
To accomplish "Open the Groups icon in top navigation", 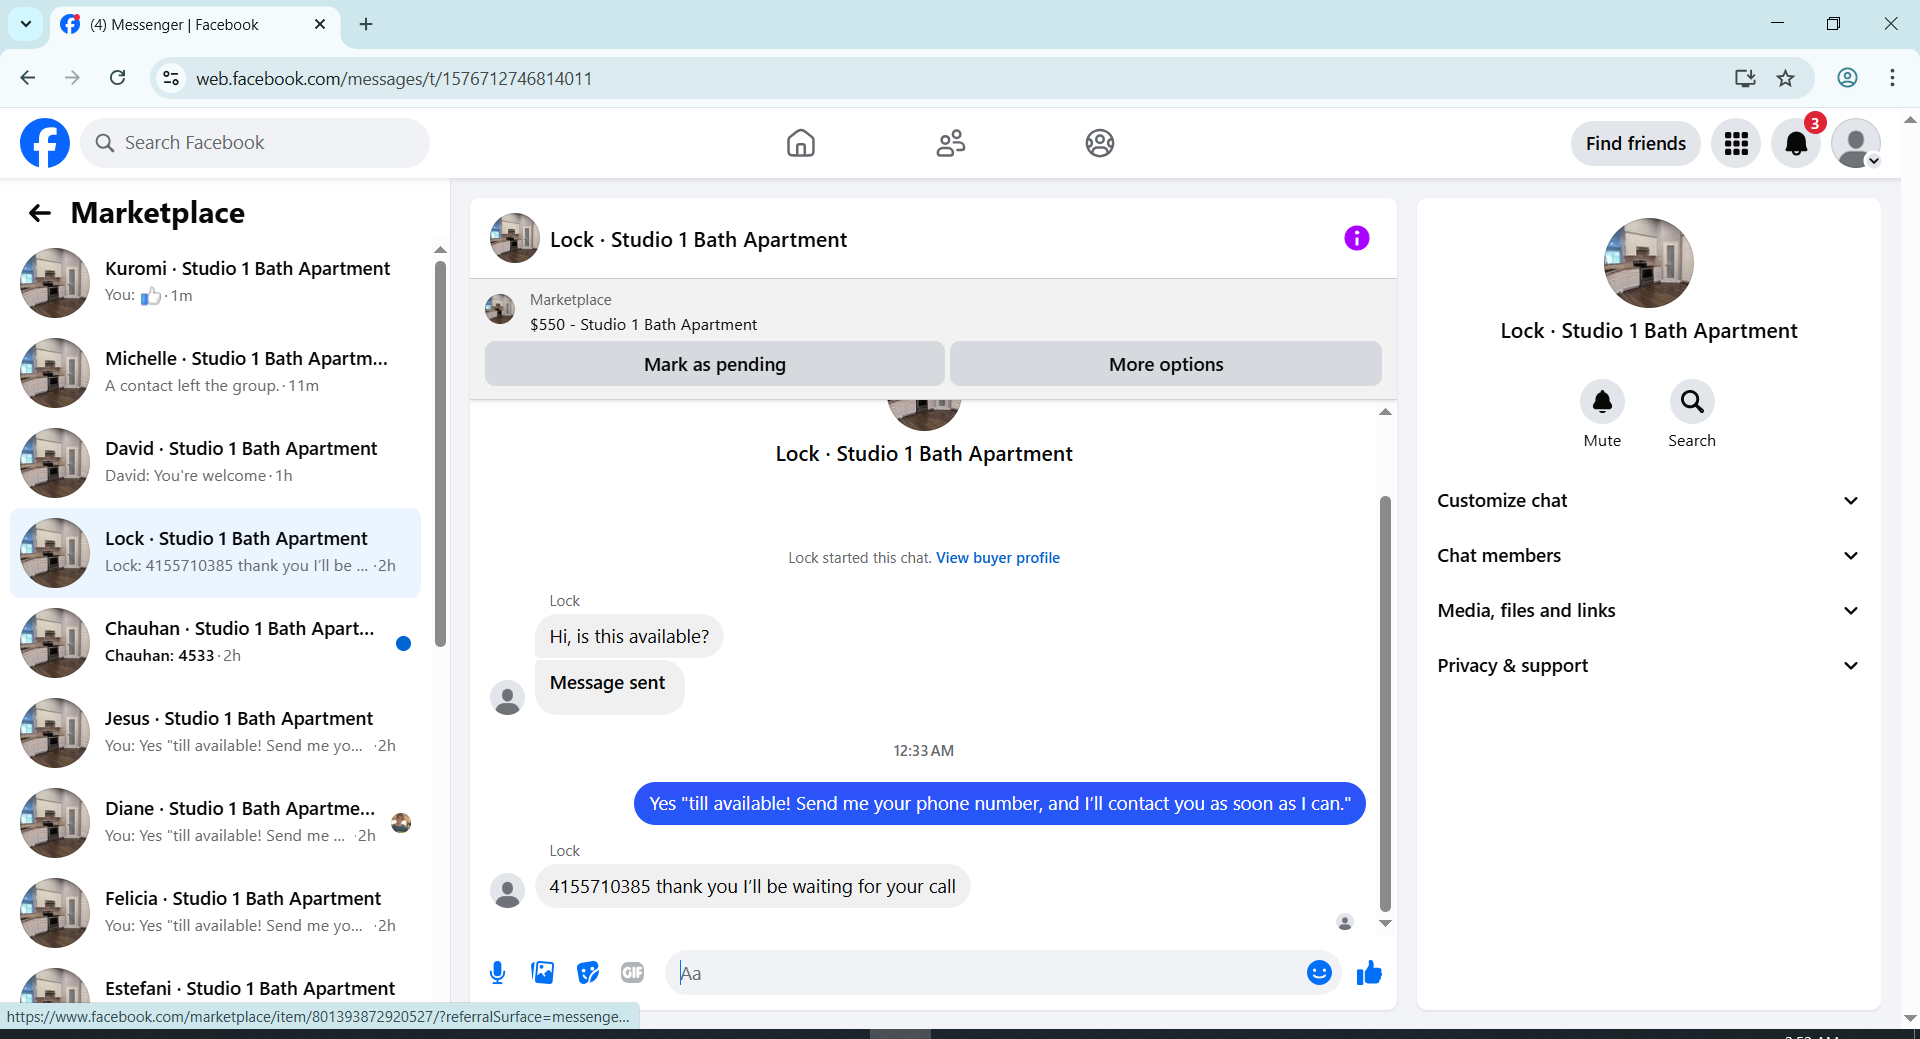I will [1100, 143].
